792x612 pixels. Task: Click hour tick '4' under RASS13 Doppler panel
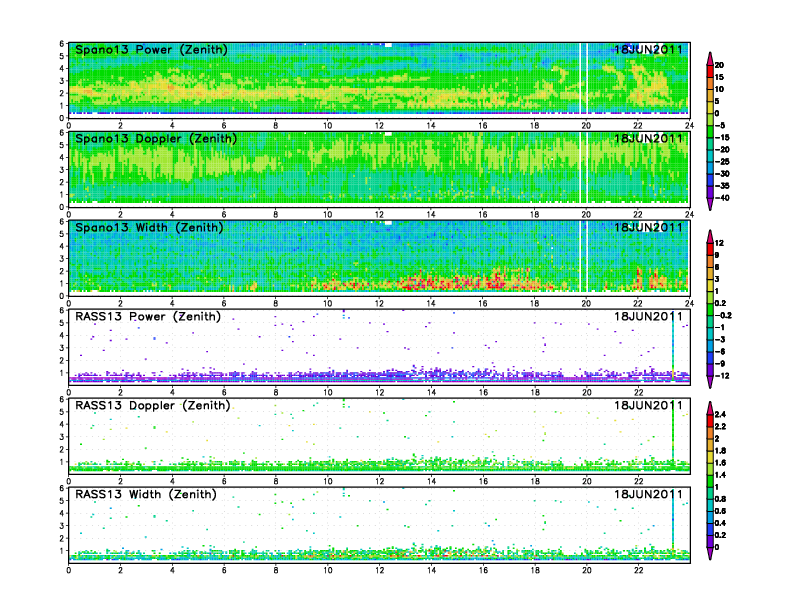click(172, 481)
